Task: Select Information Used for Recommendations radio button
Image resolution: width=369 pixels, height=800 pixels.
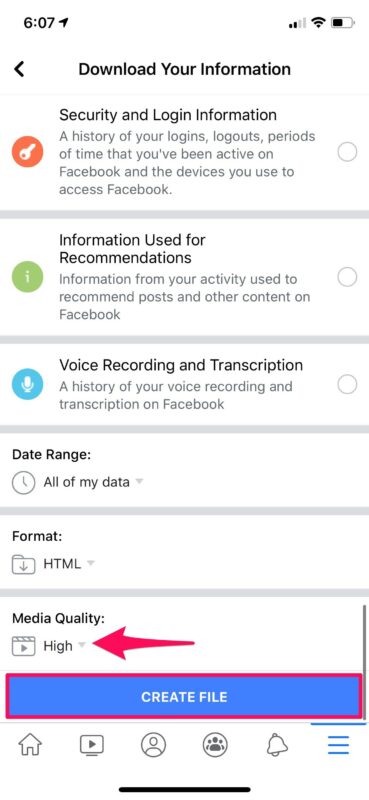Action: coord(347,277)
